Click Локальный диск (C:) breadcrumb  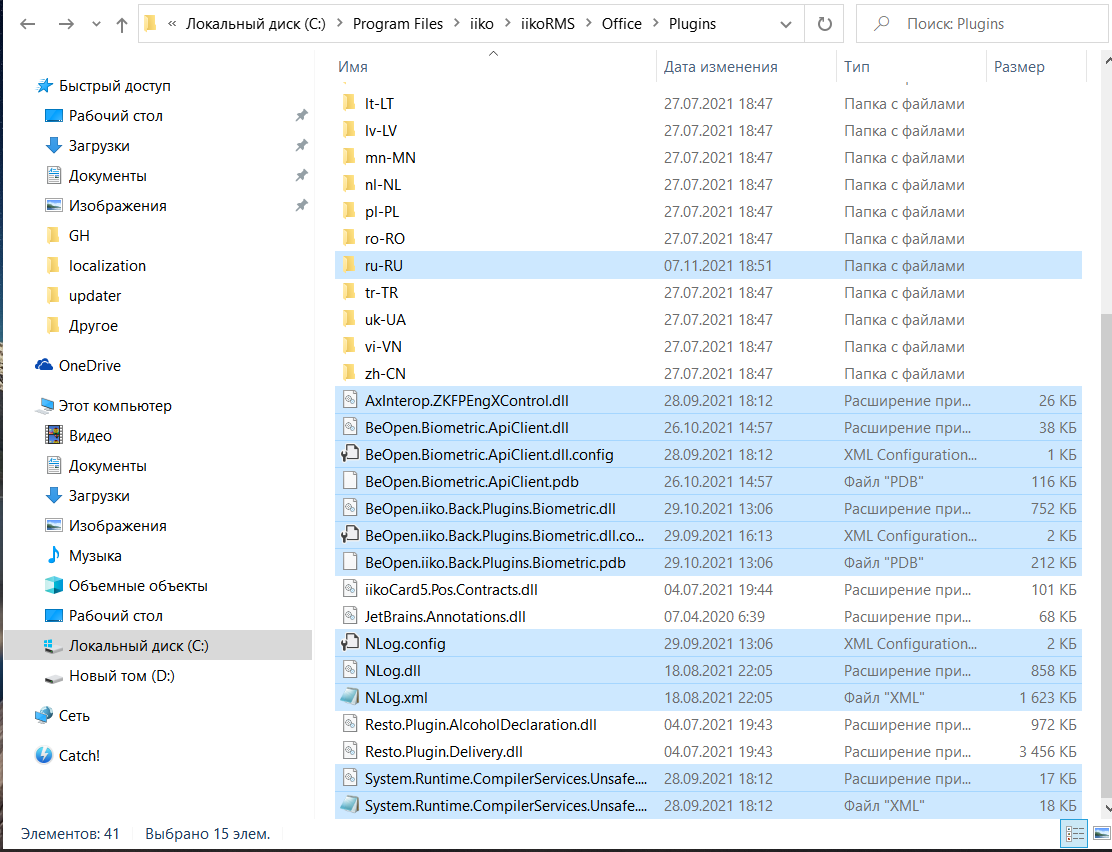(x=255, y=24)
